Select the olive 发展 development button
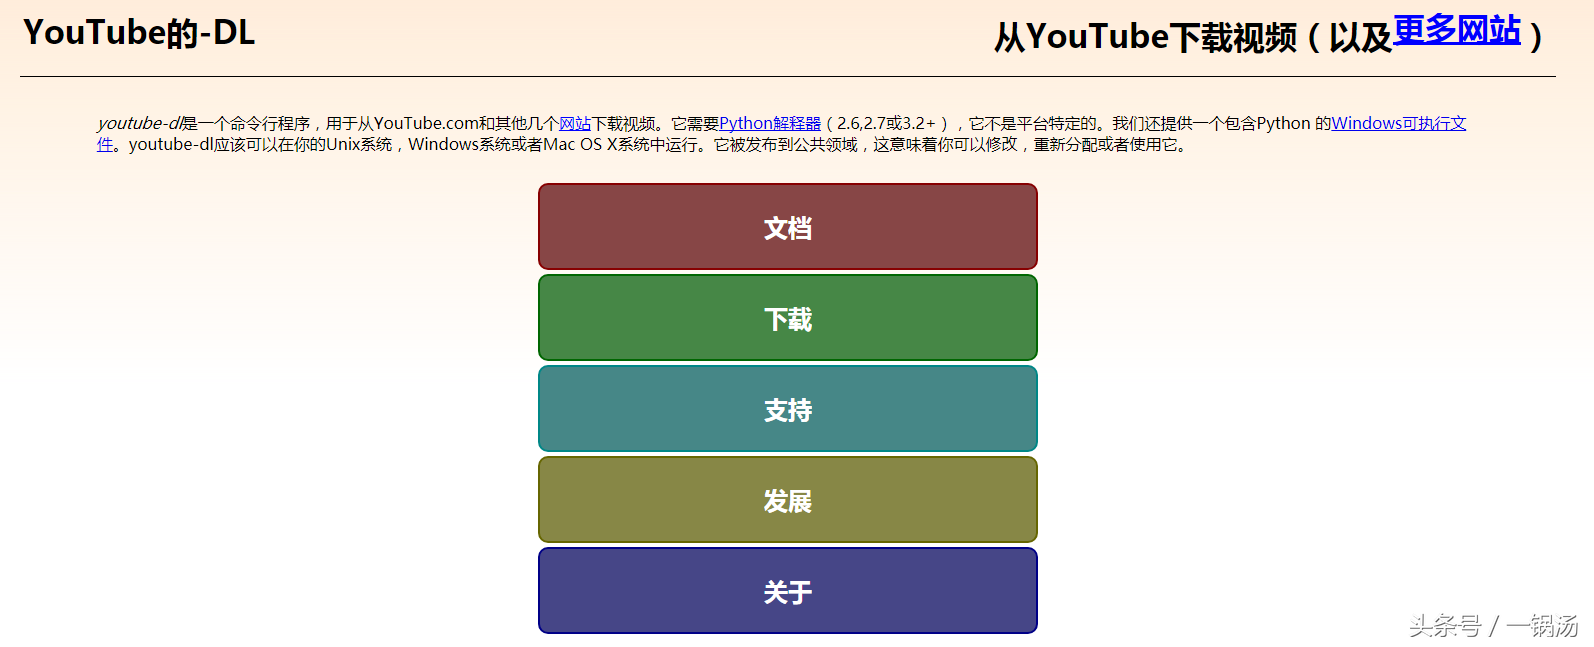This screenshot has width=1594, height=647. (787, 500)
